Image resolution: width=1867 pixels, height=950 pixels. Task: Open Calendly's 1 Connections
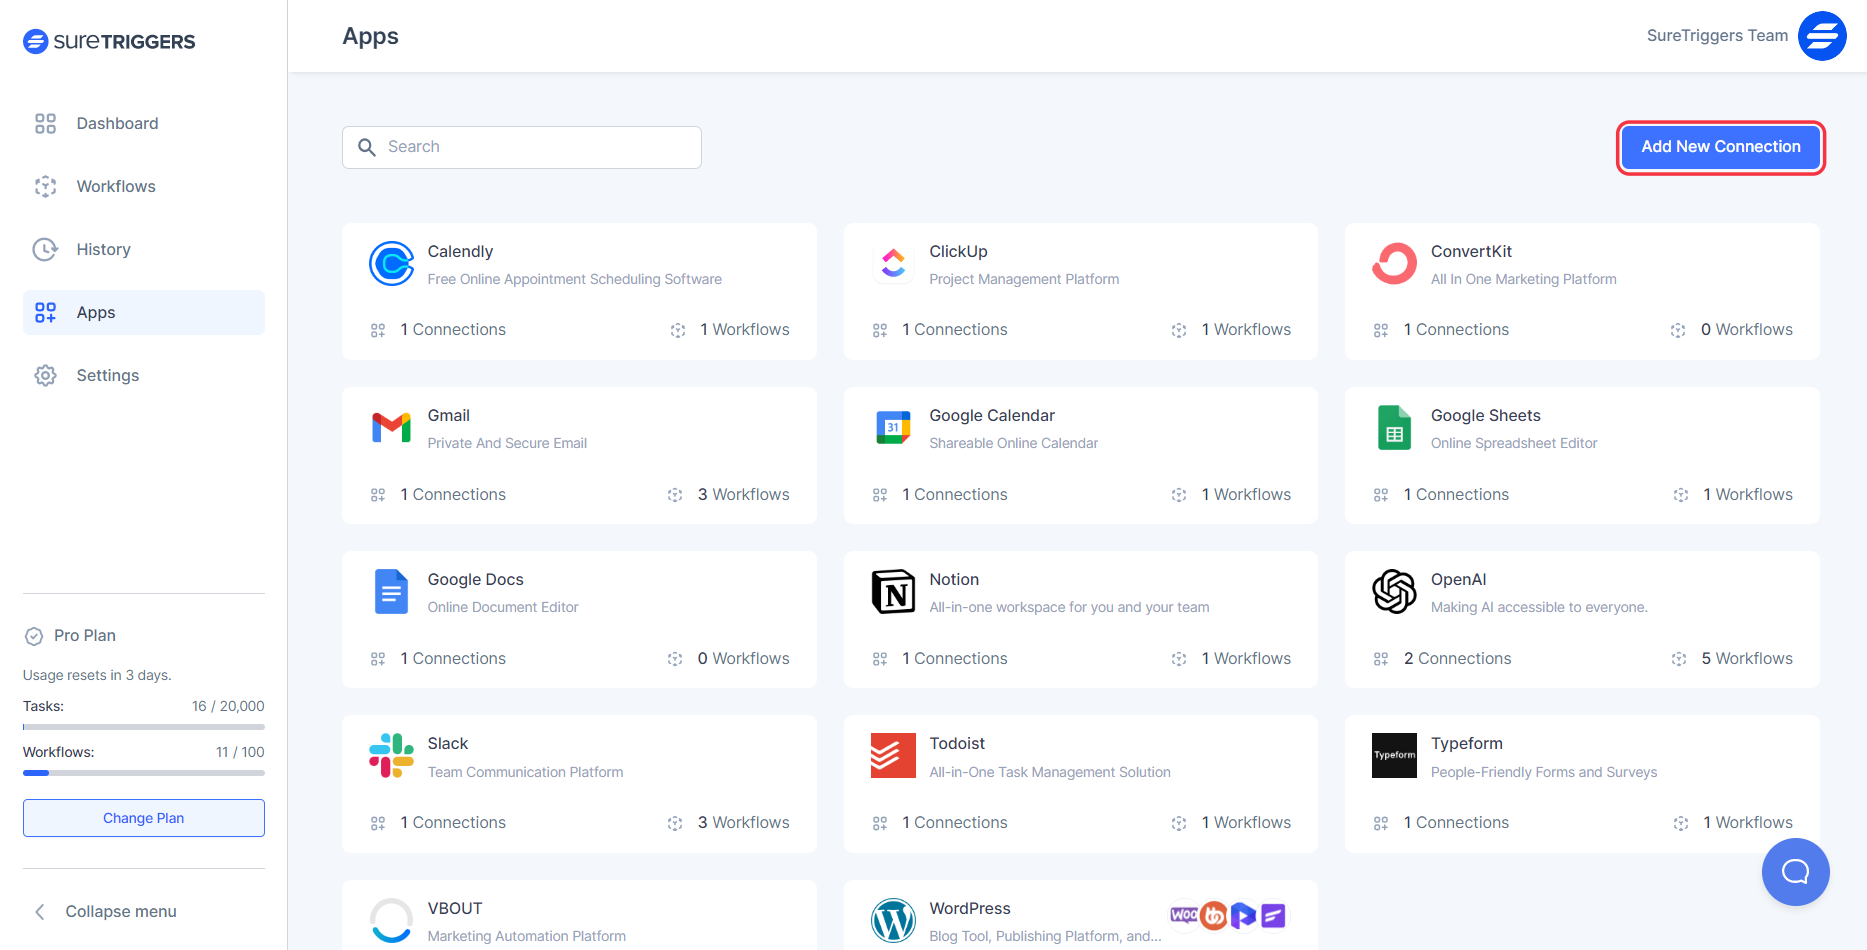point(438,330)
